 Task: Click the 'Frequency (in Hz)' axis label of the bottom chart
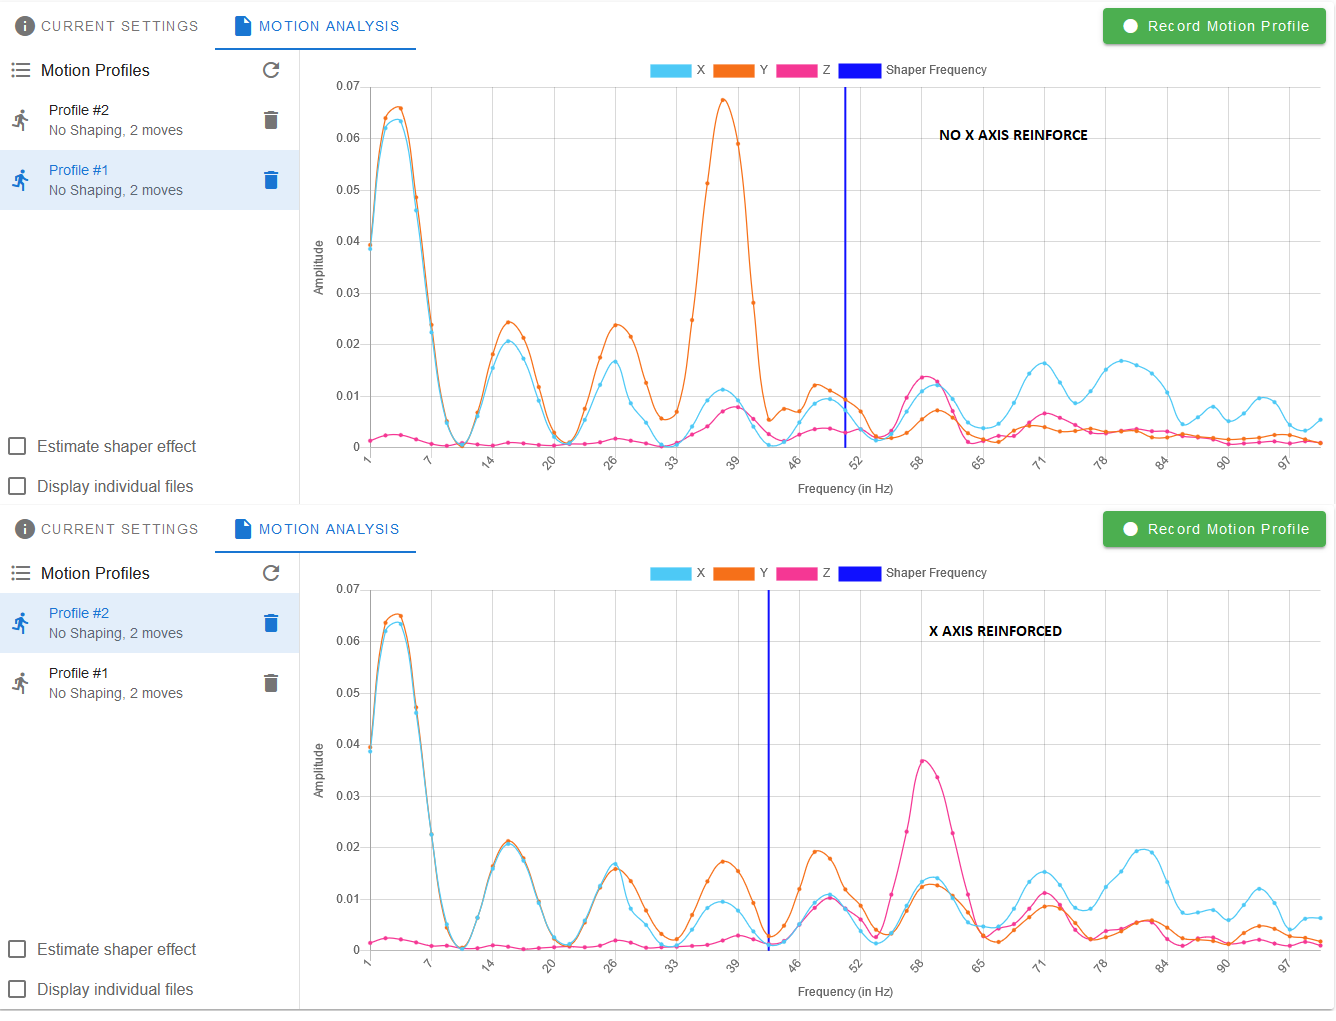[845, 992]
